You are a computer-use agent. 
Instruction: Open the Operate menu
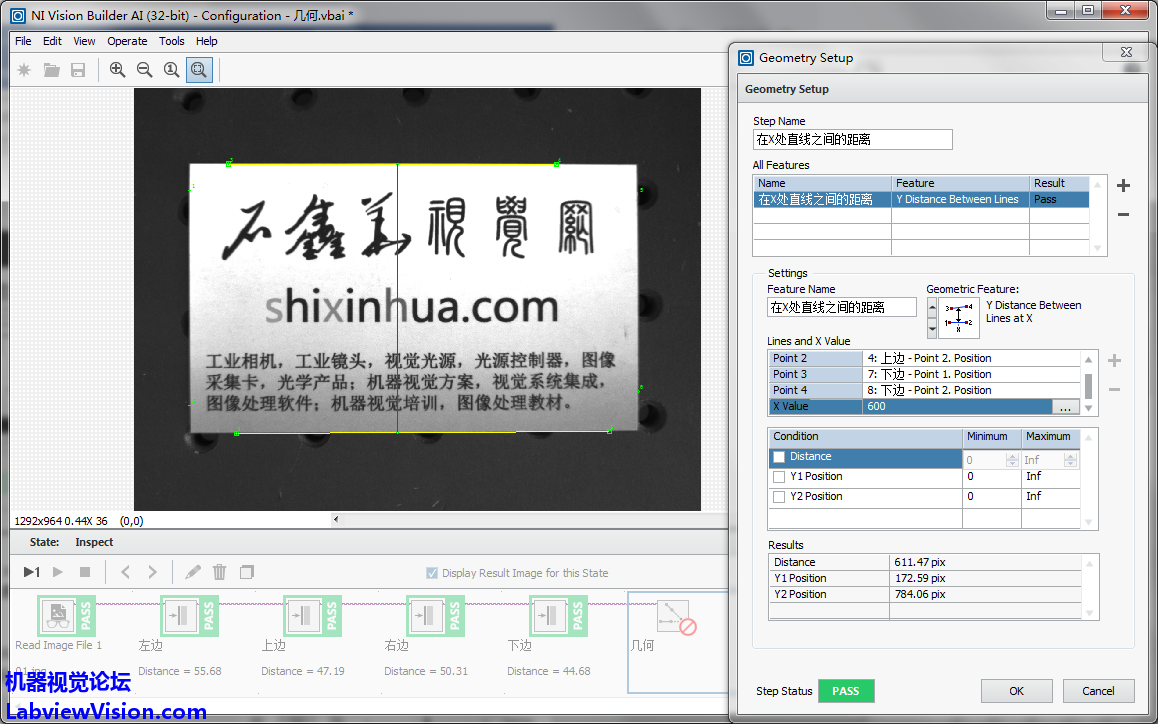127,41
